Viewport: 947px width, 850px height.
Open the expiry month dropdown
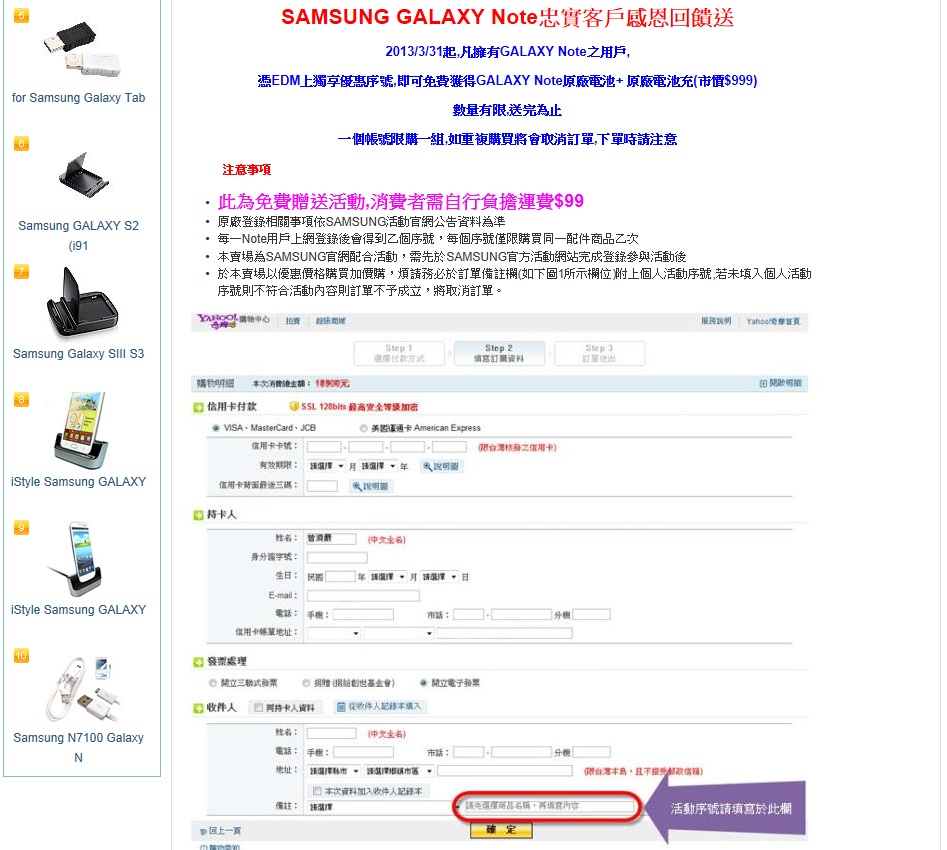coord(327,466)
